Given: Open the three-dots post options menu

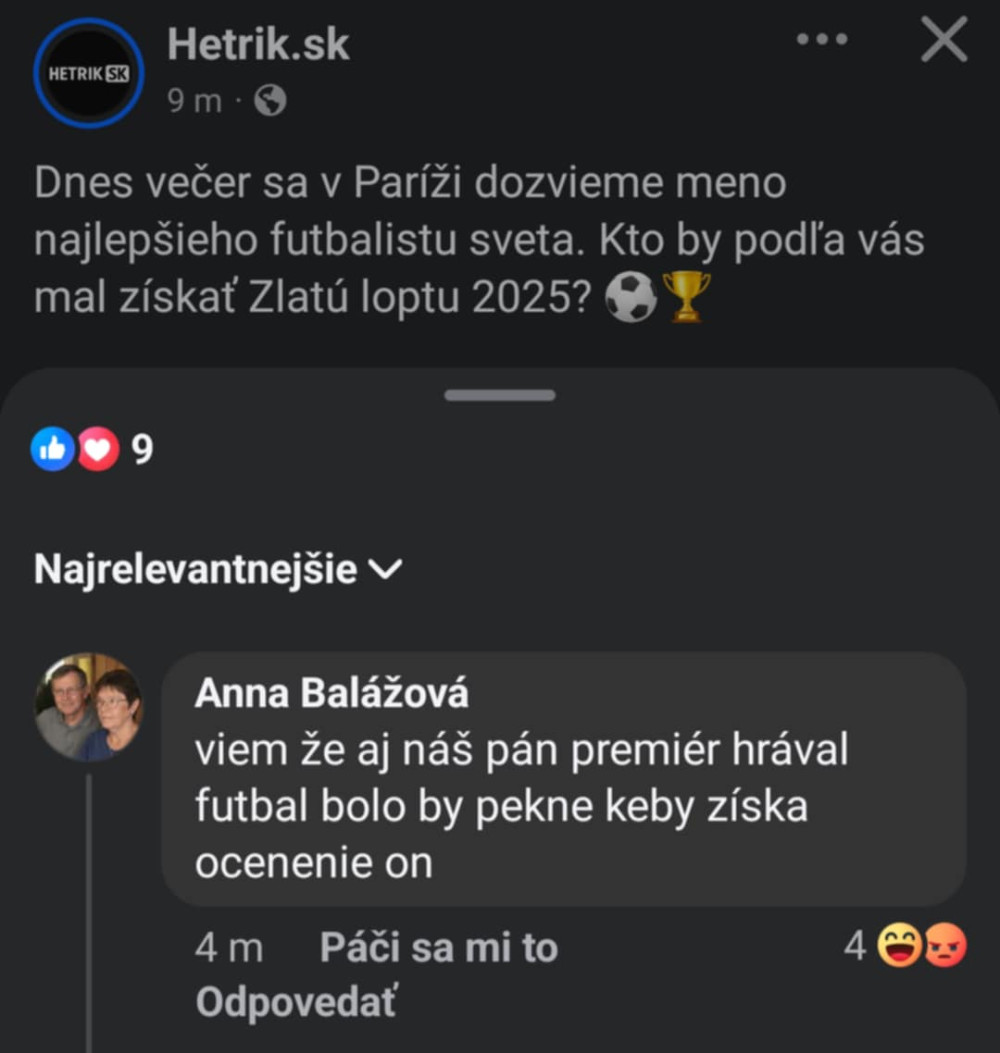Looking at the screenshot, I should pyautogui.click(x=821, y=40).
